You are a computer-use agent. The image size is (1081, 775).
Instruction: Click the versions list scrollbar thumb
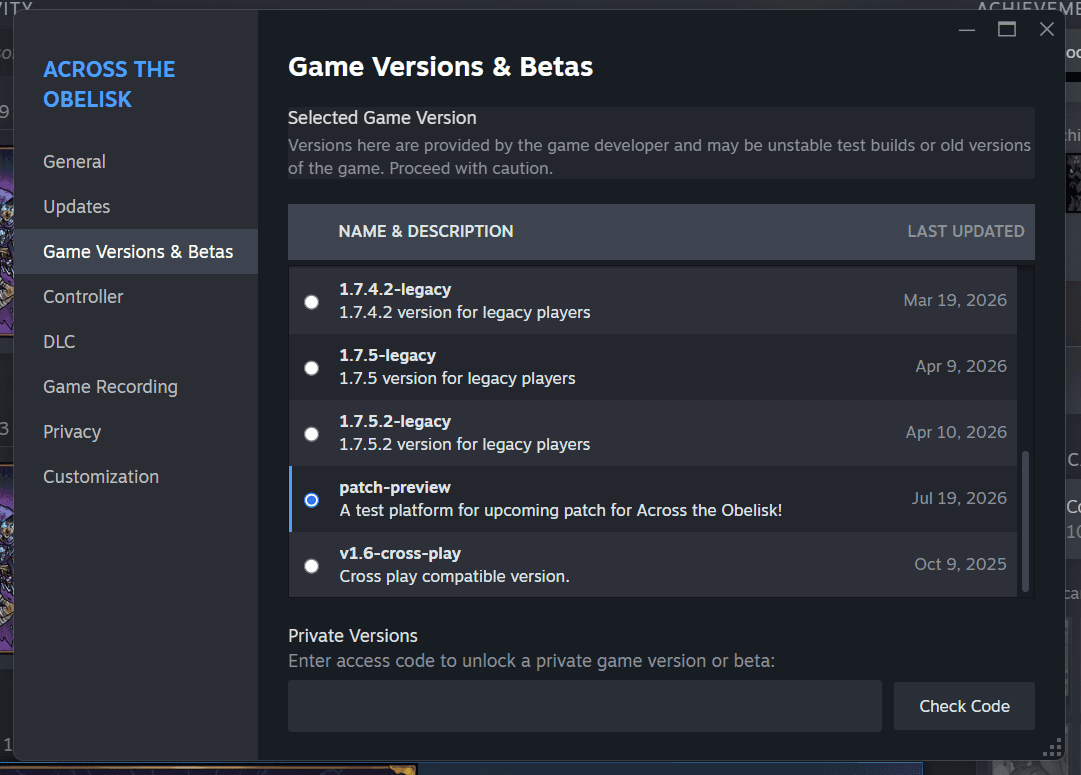click(1025, 521)
